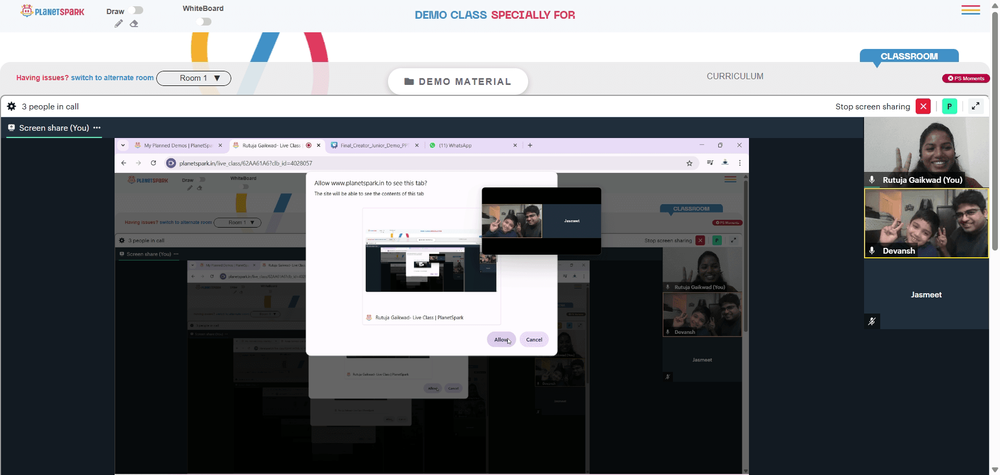
Task: Click 3 people in call text
Action: pos(50,106)
